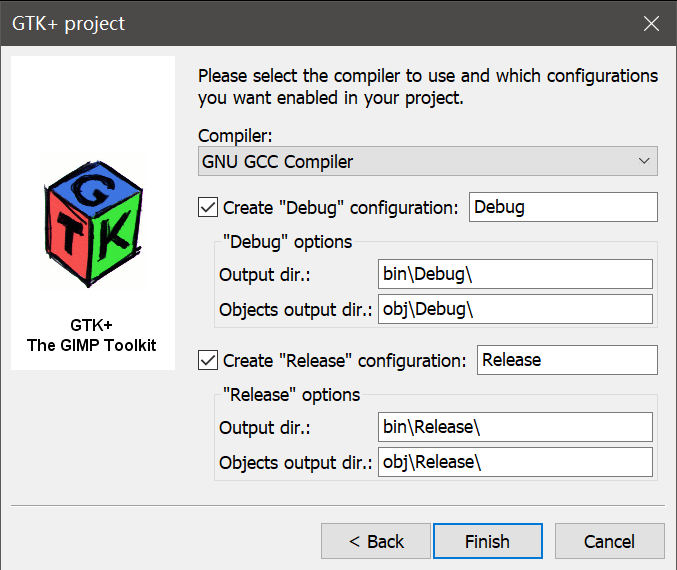Click the Release configuration name field
This screenshot has height=570, width=677.
click(567, 360)
